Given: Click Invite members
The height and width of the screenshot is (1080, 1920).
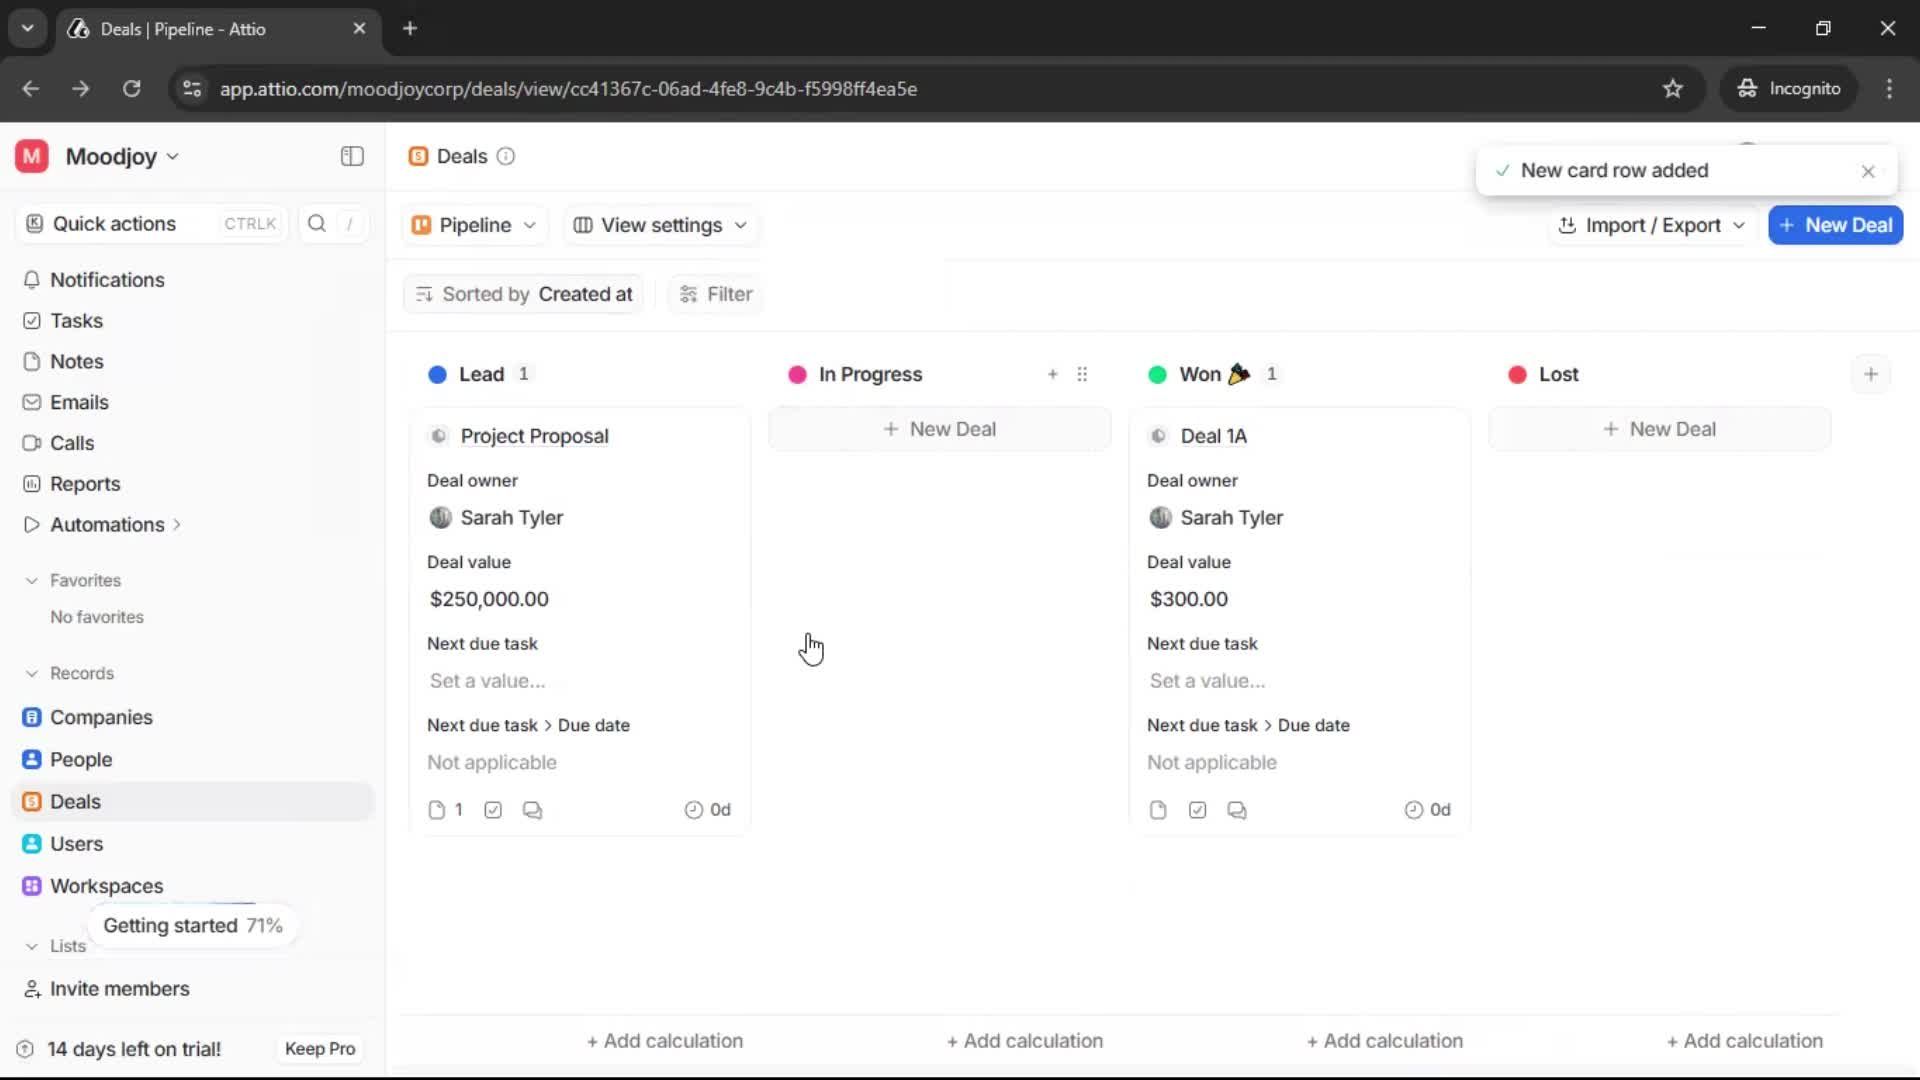Looking at the screenshot, I should (117, 989).
